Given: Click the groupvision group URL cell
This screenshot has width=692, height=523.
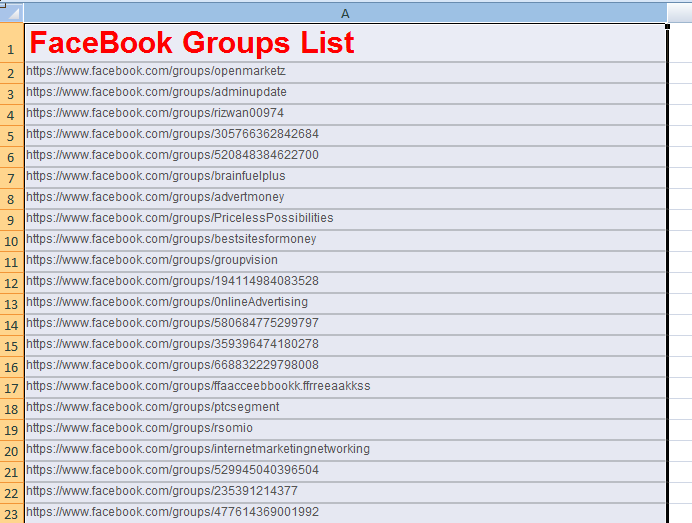Looking at the screenshot, I should [345, 261].
